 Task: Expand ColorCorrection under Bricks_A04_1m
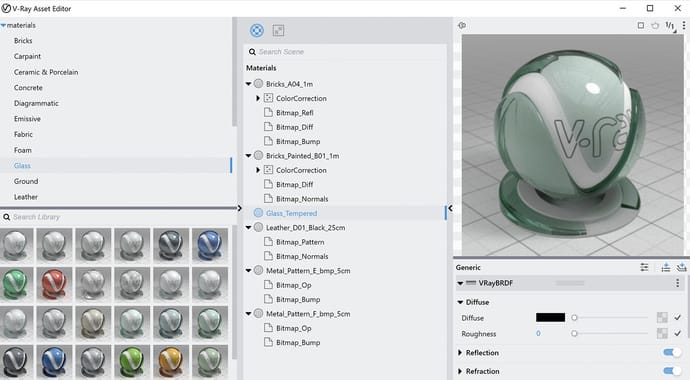point(258,98)
